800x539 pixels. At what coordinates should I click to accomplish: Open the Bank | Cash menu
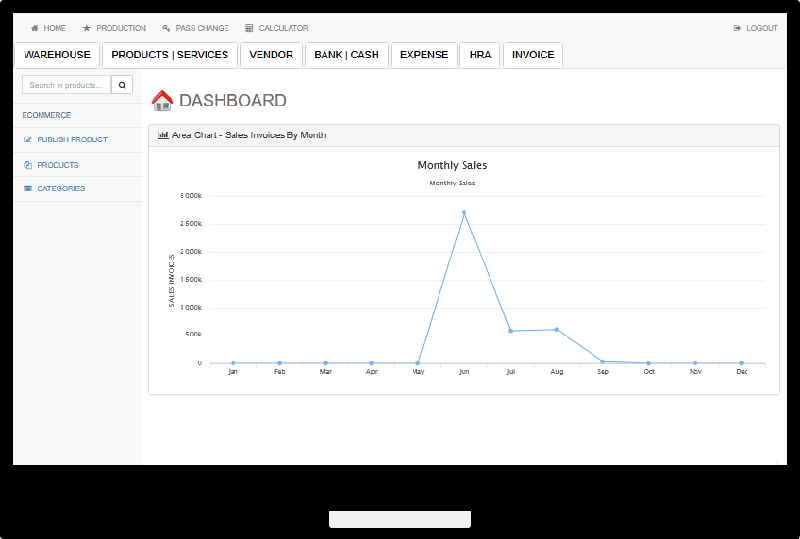346,55
